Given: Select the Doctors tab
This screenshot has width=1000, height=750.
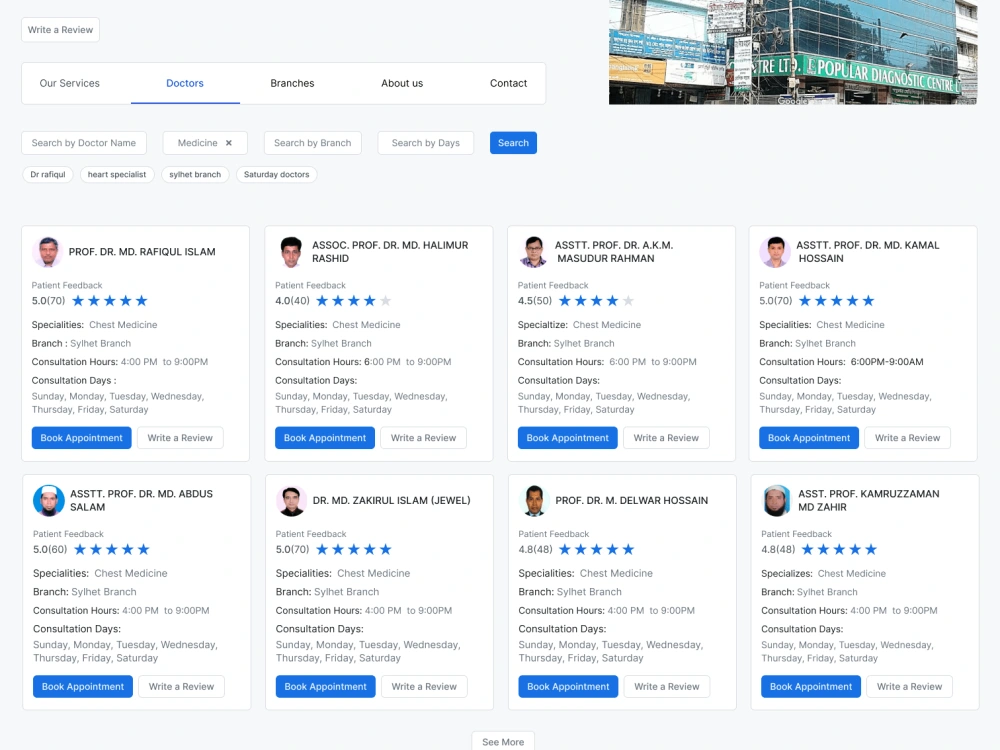Looking at the screenshot, I should point(185,83).
